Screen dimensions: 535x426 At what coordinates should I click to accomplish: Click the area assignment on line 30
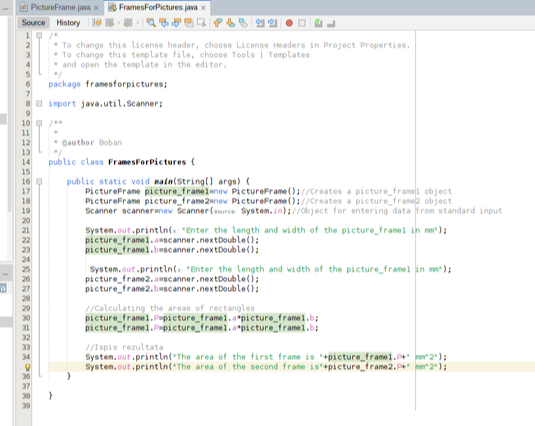click(202, 318)
